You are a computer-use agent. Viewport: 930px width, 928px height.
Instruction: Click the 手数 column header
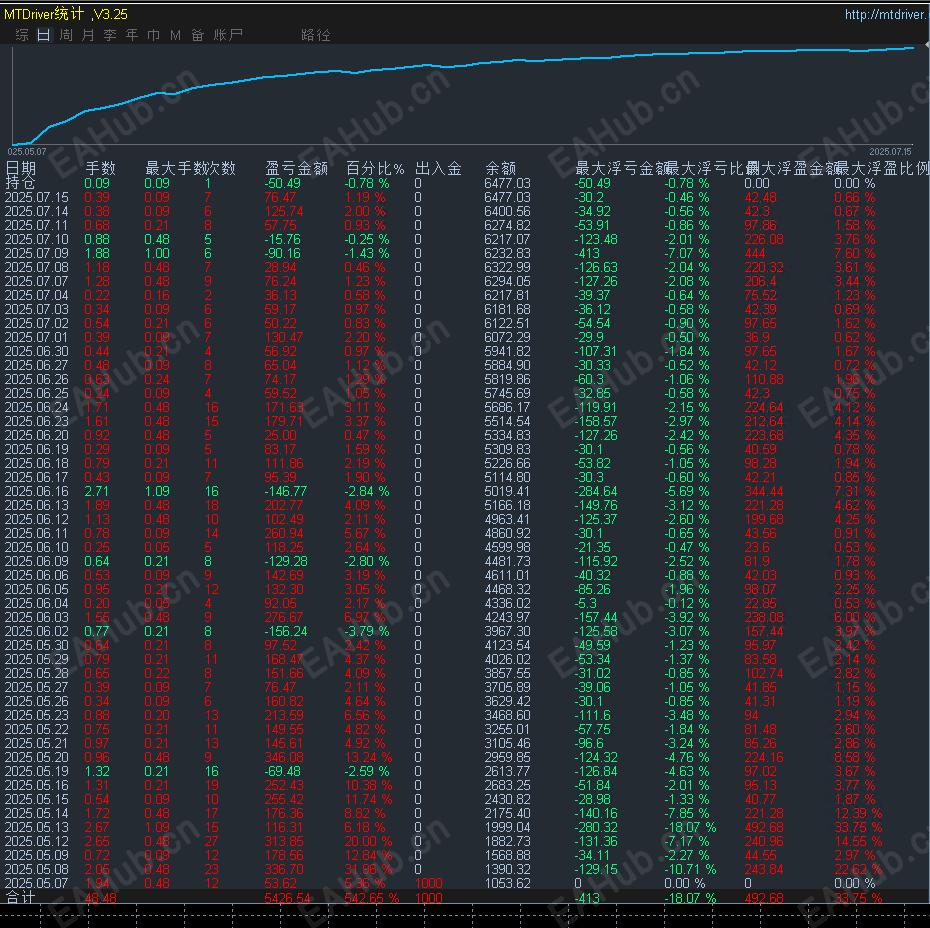click(x=100, y=168)
